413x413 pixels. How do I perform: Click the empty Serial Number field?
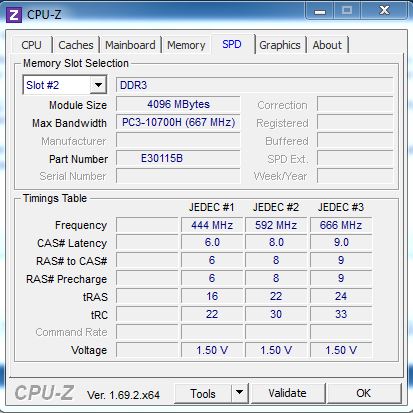tap(178, 176)
